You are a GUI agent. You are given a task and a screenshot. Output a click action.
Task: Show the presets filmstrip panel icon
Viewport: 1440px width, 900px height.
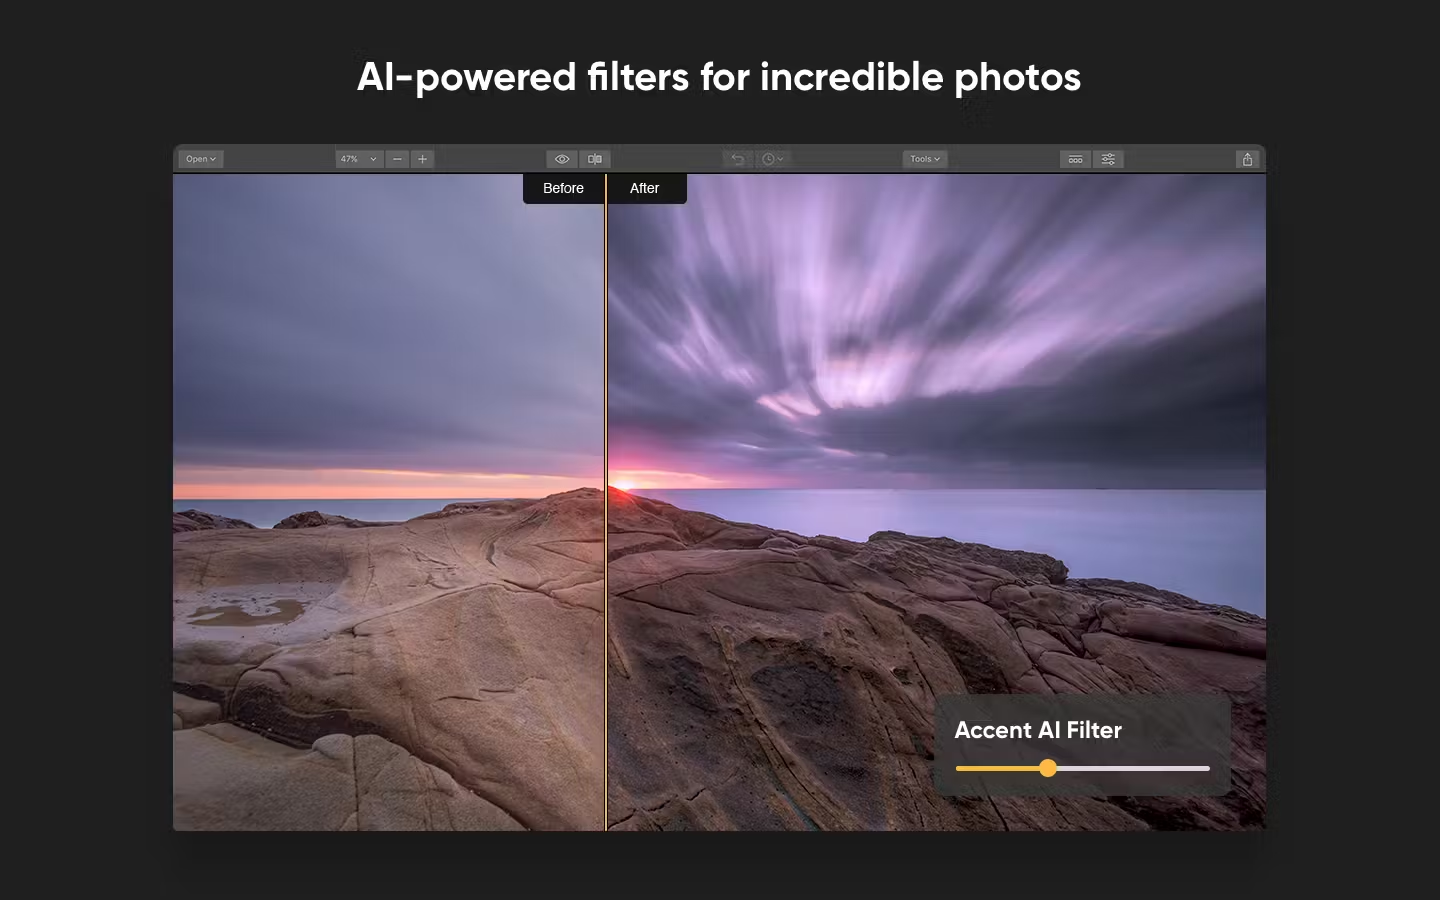point(1075,159)
